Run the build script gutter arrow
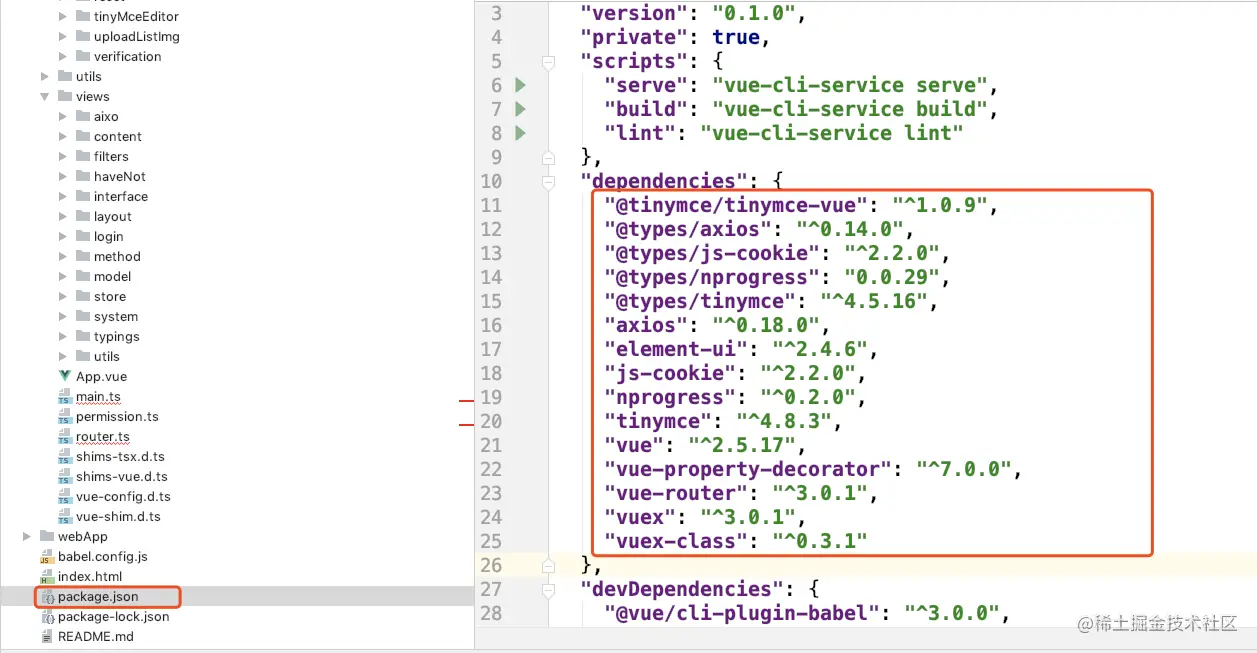 coord(520,109)
